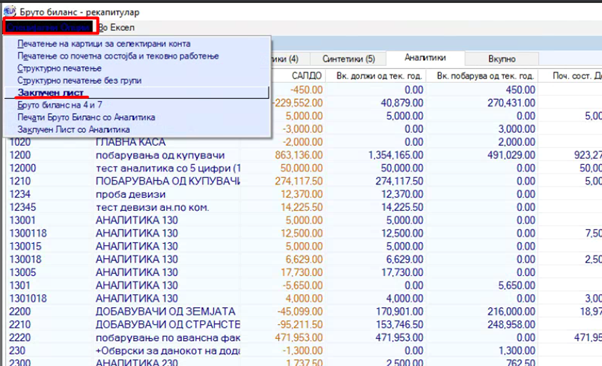The height and width of the screenshot is (366, 602).
Task: Select Структурно печатење без групи
Action: click(x=79, y=81)
